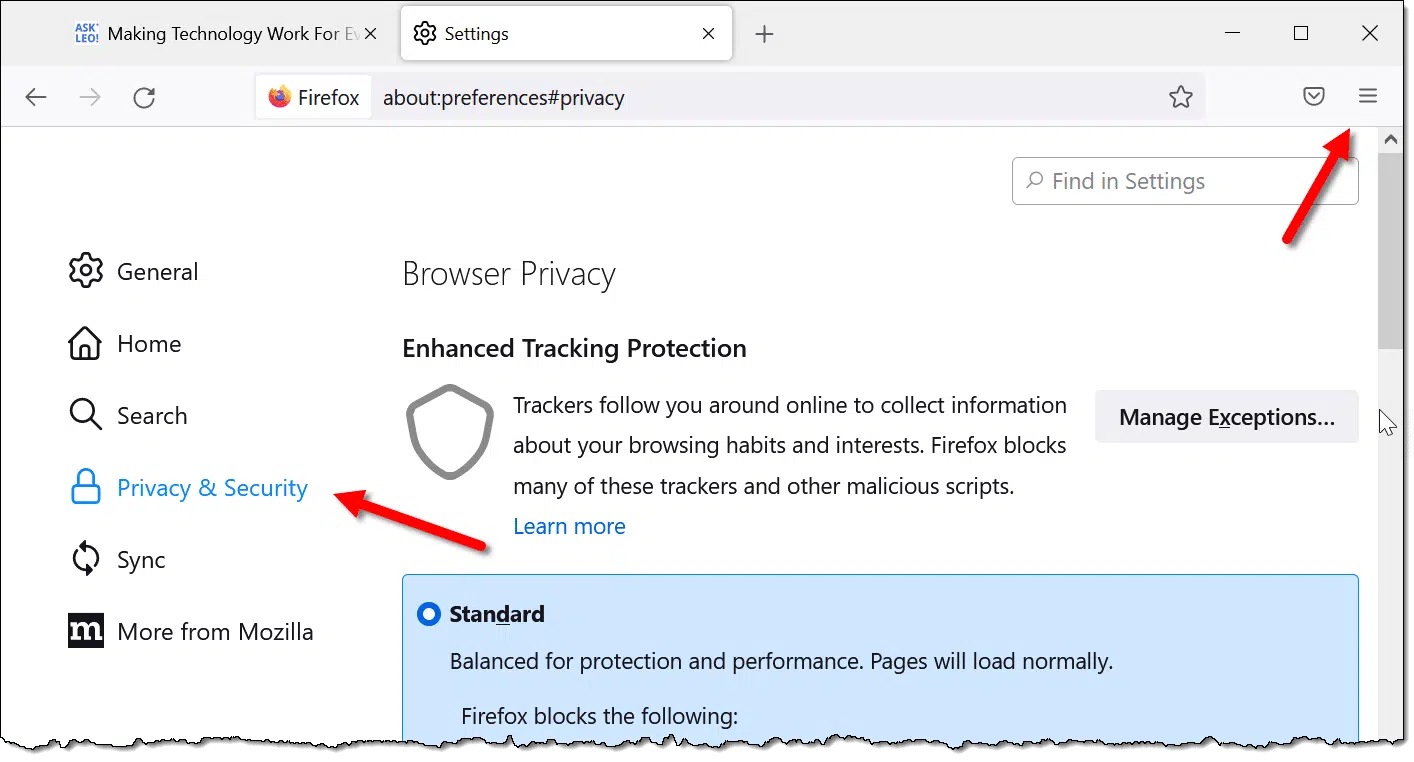Follow the Learn more link
The height and width of the screenshot is (762, 1414).
click(x=569, y=526)
